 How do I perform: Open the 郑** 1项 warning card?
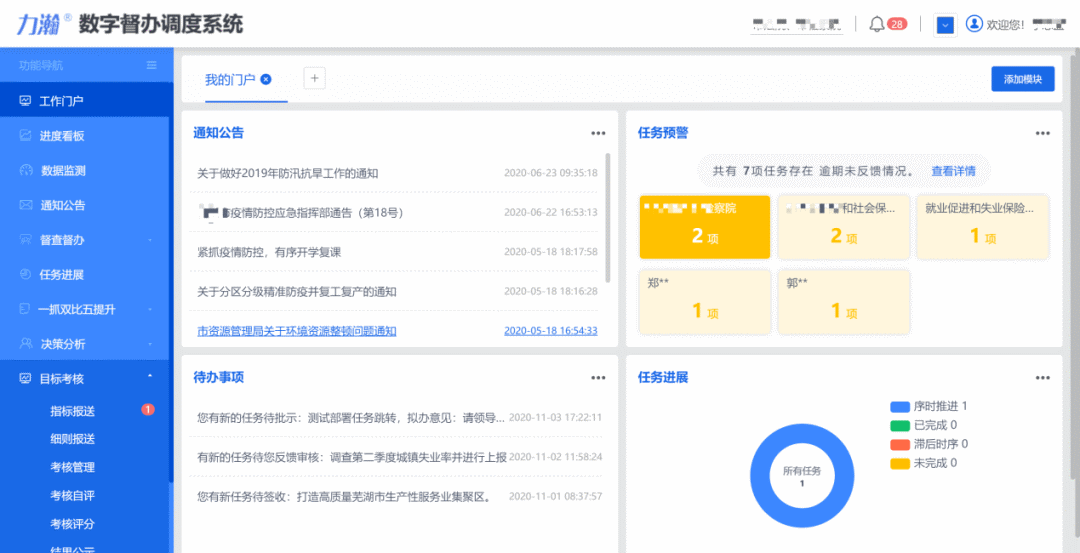(x=705, y=302)
